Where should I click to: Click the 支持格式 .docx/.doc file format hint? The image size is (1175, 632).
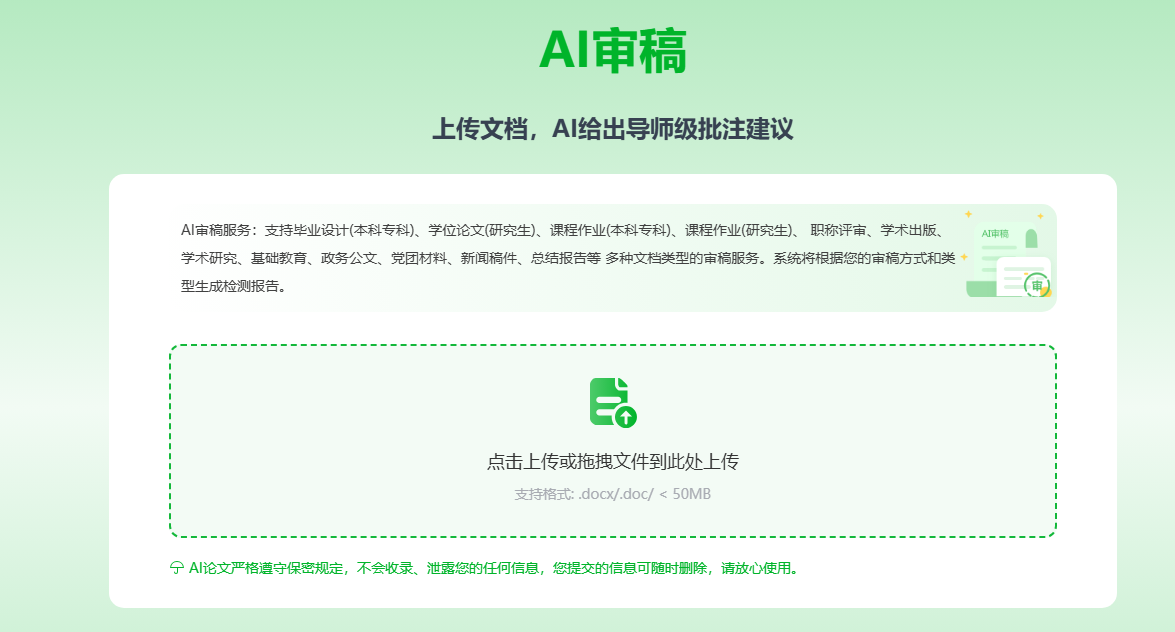(612, 494)
